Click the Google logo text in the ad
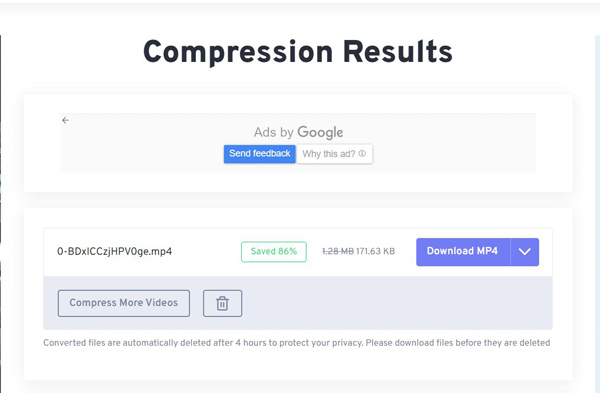 pyautogui.click(x=320, y=132)
